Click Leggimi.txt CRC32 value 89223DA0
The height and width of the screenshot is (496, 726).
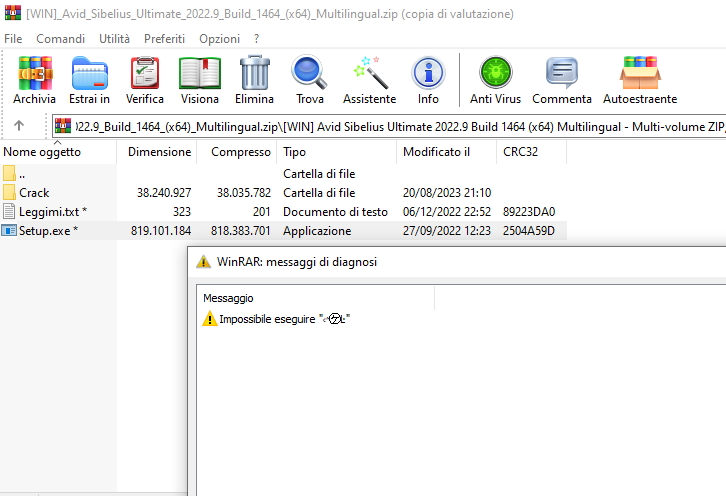tap(529, 212)
